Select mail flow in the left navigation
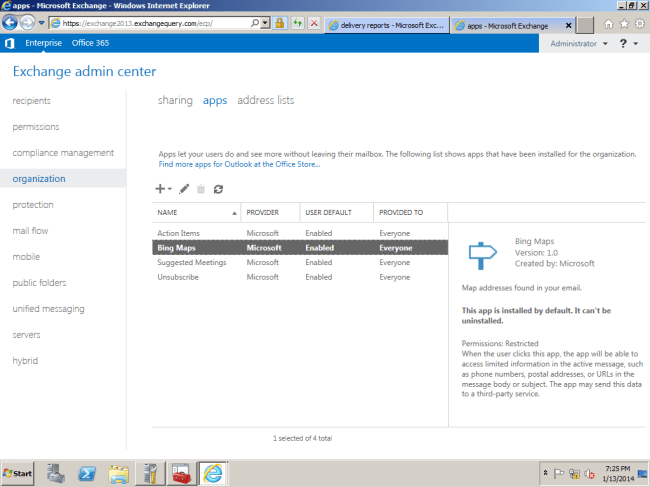The image size is (650, 487). (x=30, y=231)
